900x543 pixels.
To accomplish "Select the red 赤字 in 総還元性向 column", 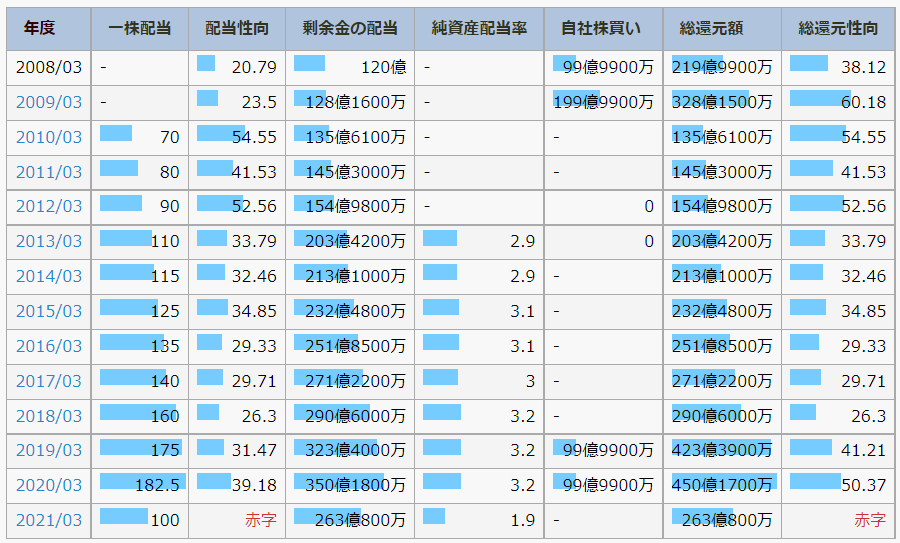I will pyautogui.click(x=870, y=520).
